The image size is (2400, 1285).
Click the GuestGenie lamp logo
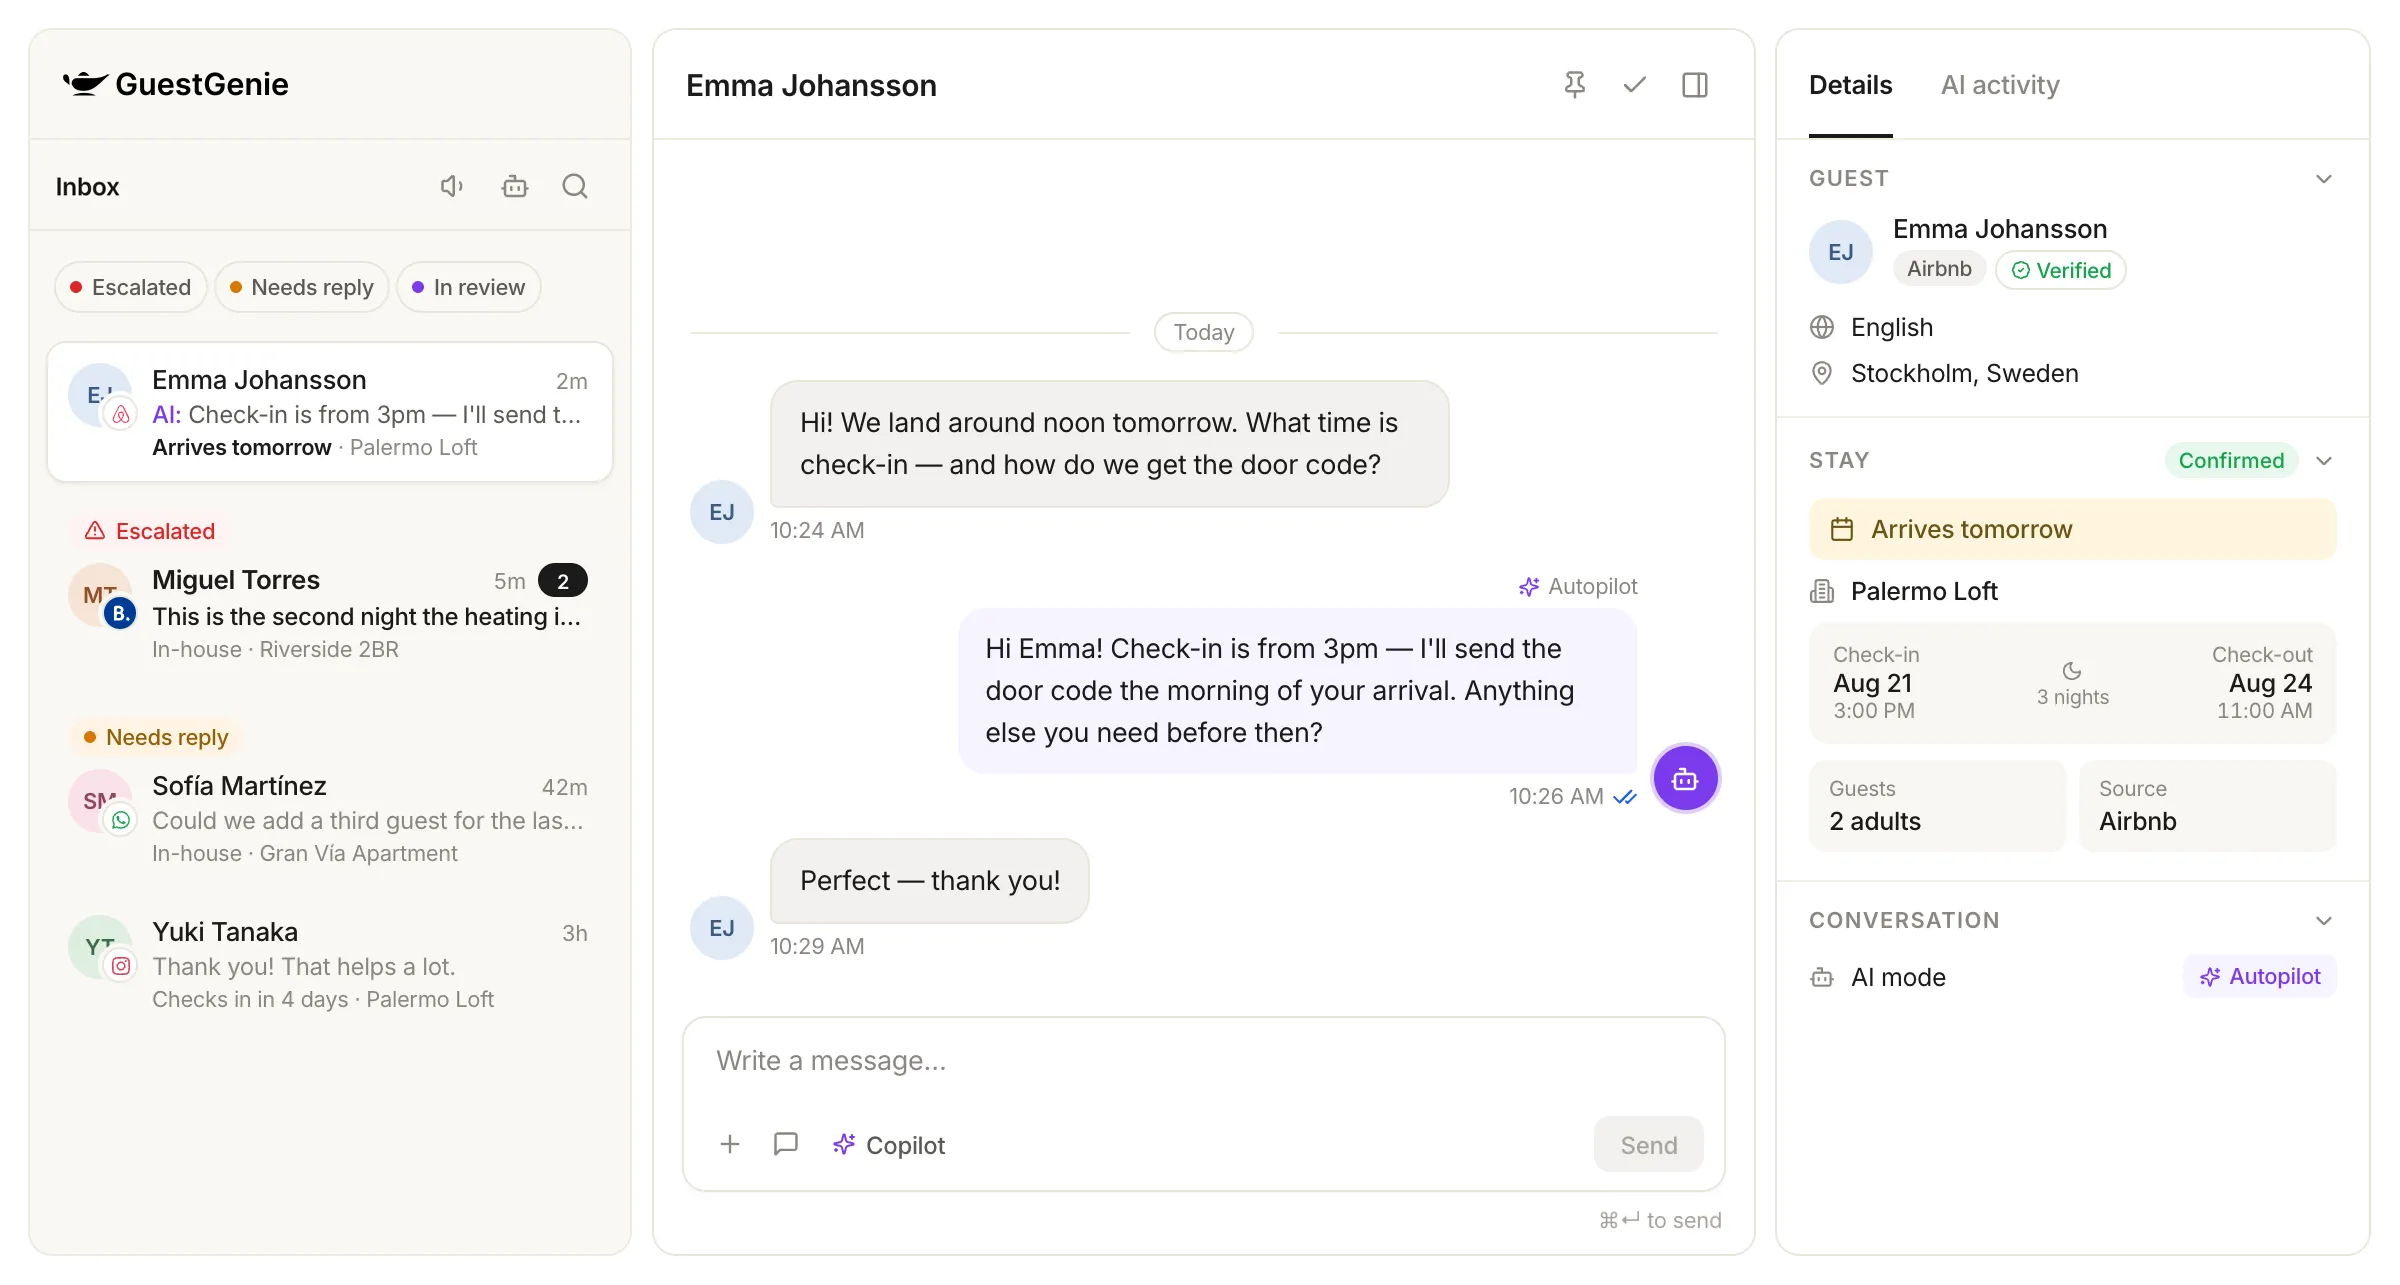pyautogui.click(x=85, y=84)
